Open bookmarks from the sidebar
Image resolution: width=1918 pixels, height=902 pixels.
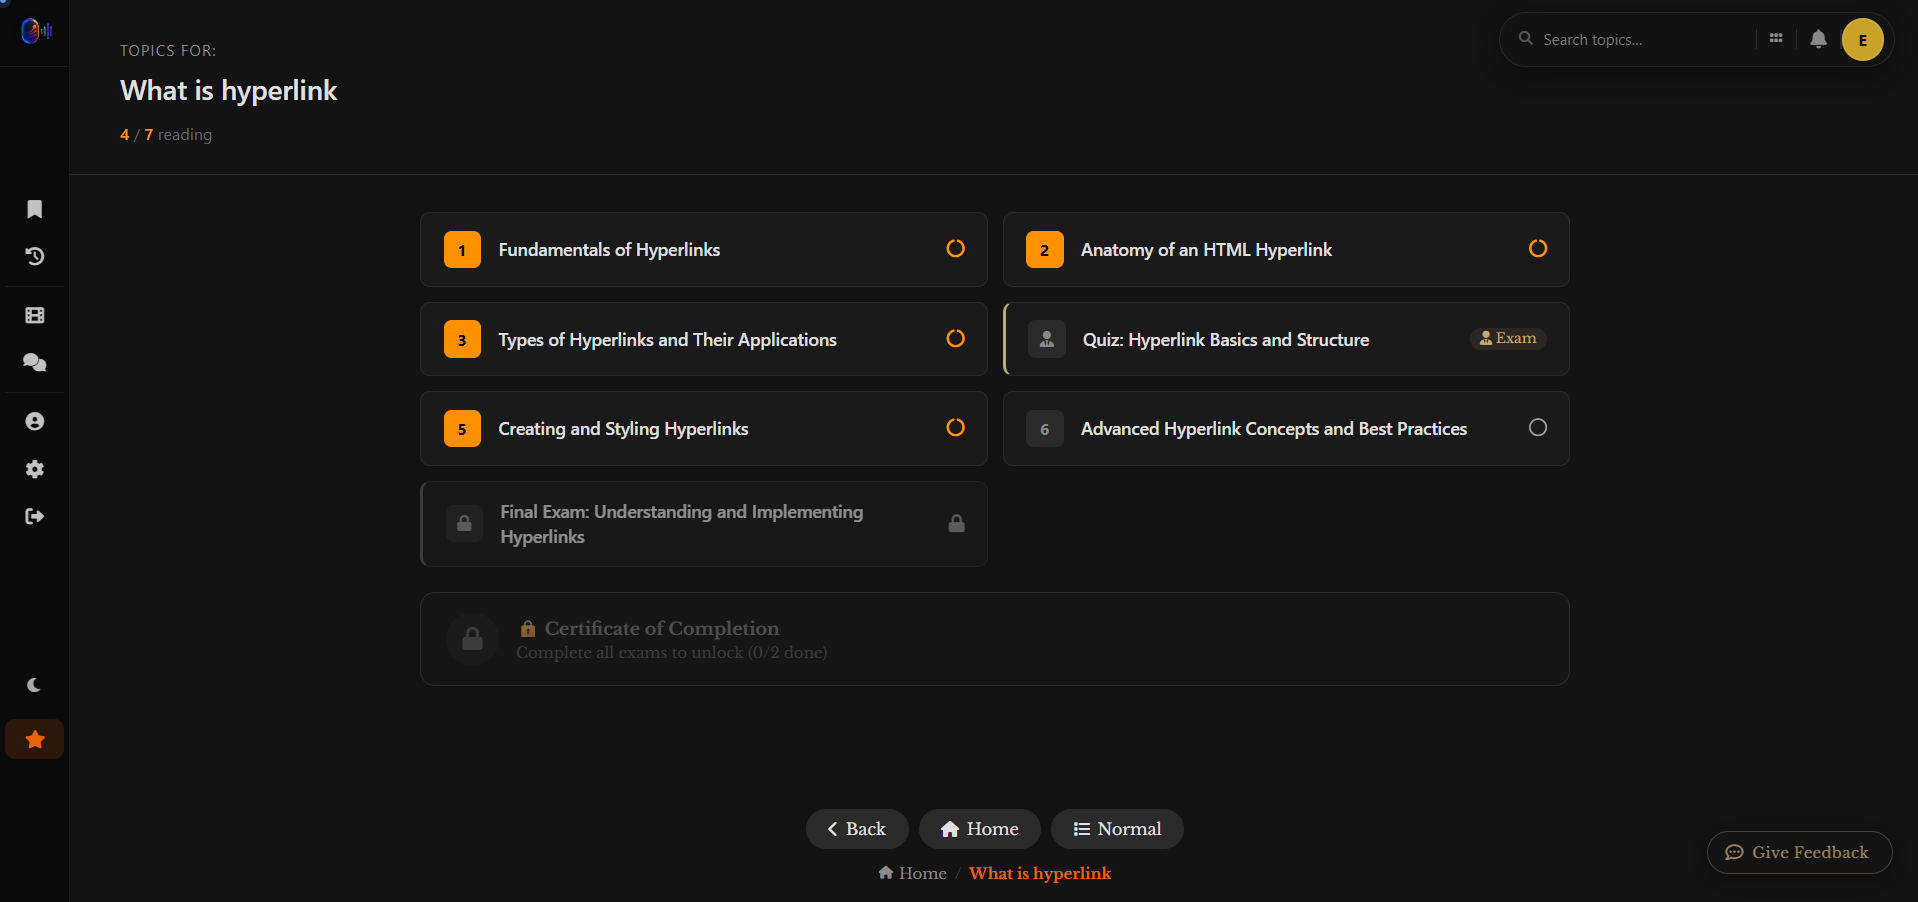click(x=35, y=209)
